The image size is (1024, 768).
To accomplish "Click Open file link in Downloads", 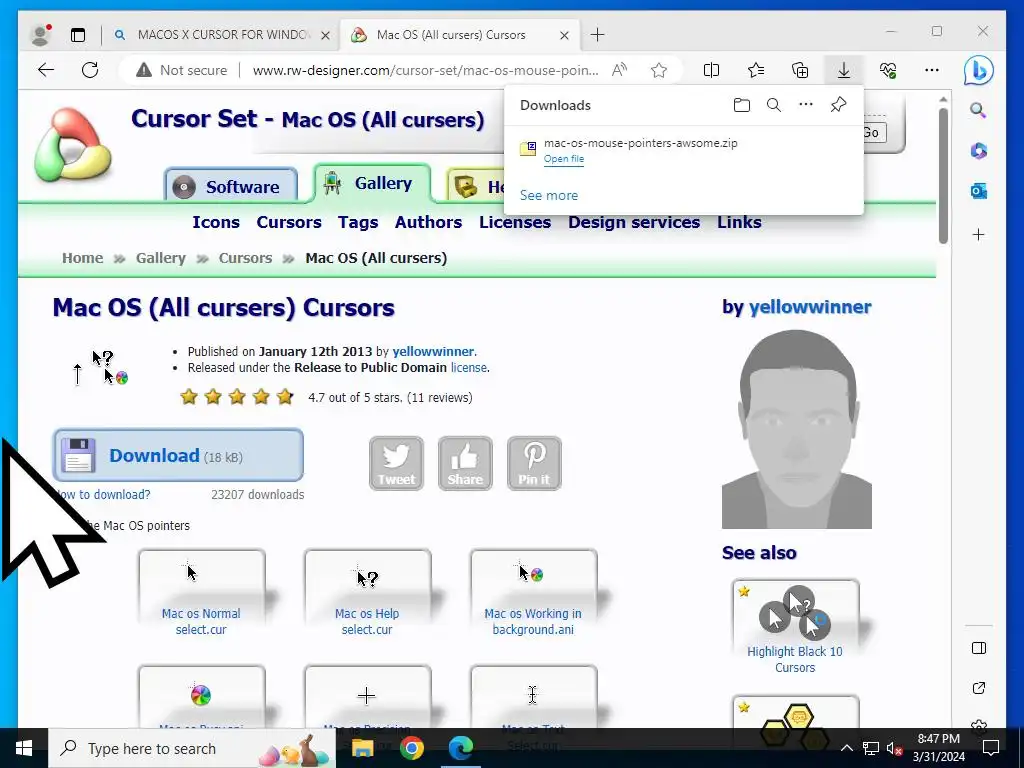I will click(x=564, y=159).
